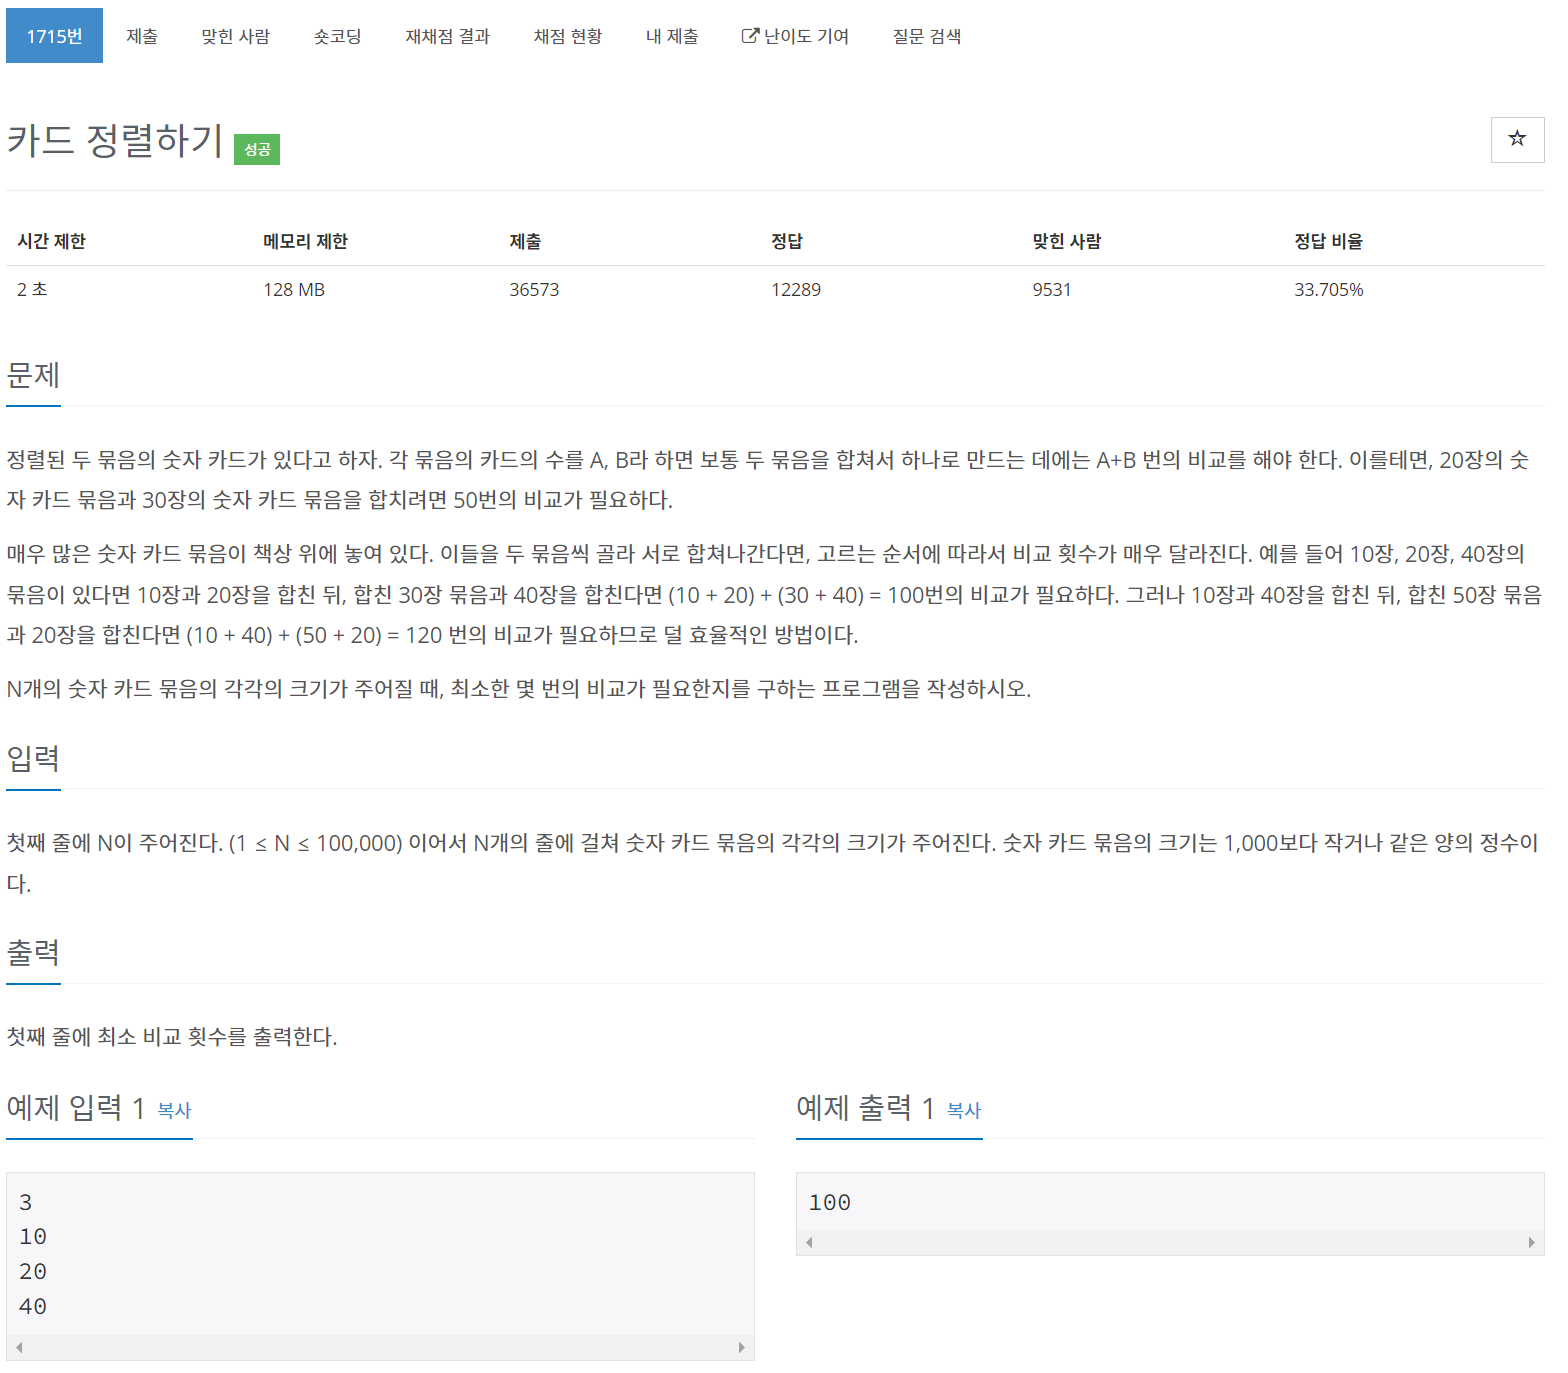
Task: Click the 메모리 제한 column header
Action: [306, 241]
